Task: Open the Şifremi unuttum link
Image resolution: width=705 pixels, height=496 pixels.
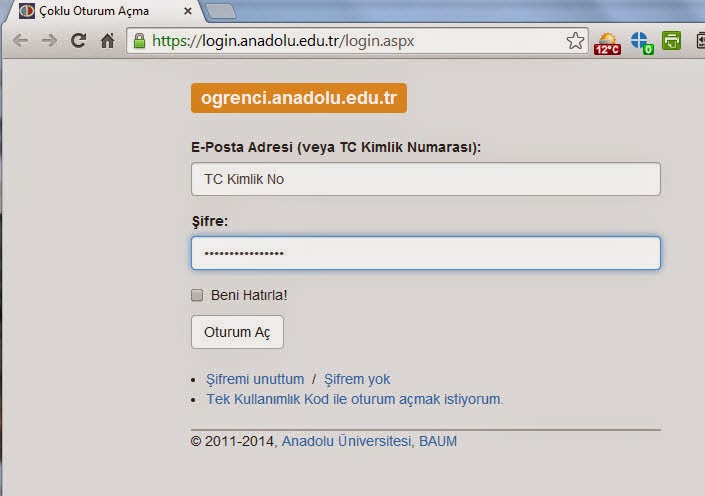Action: tap(255, 379)
